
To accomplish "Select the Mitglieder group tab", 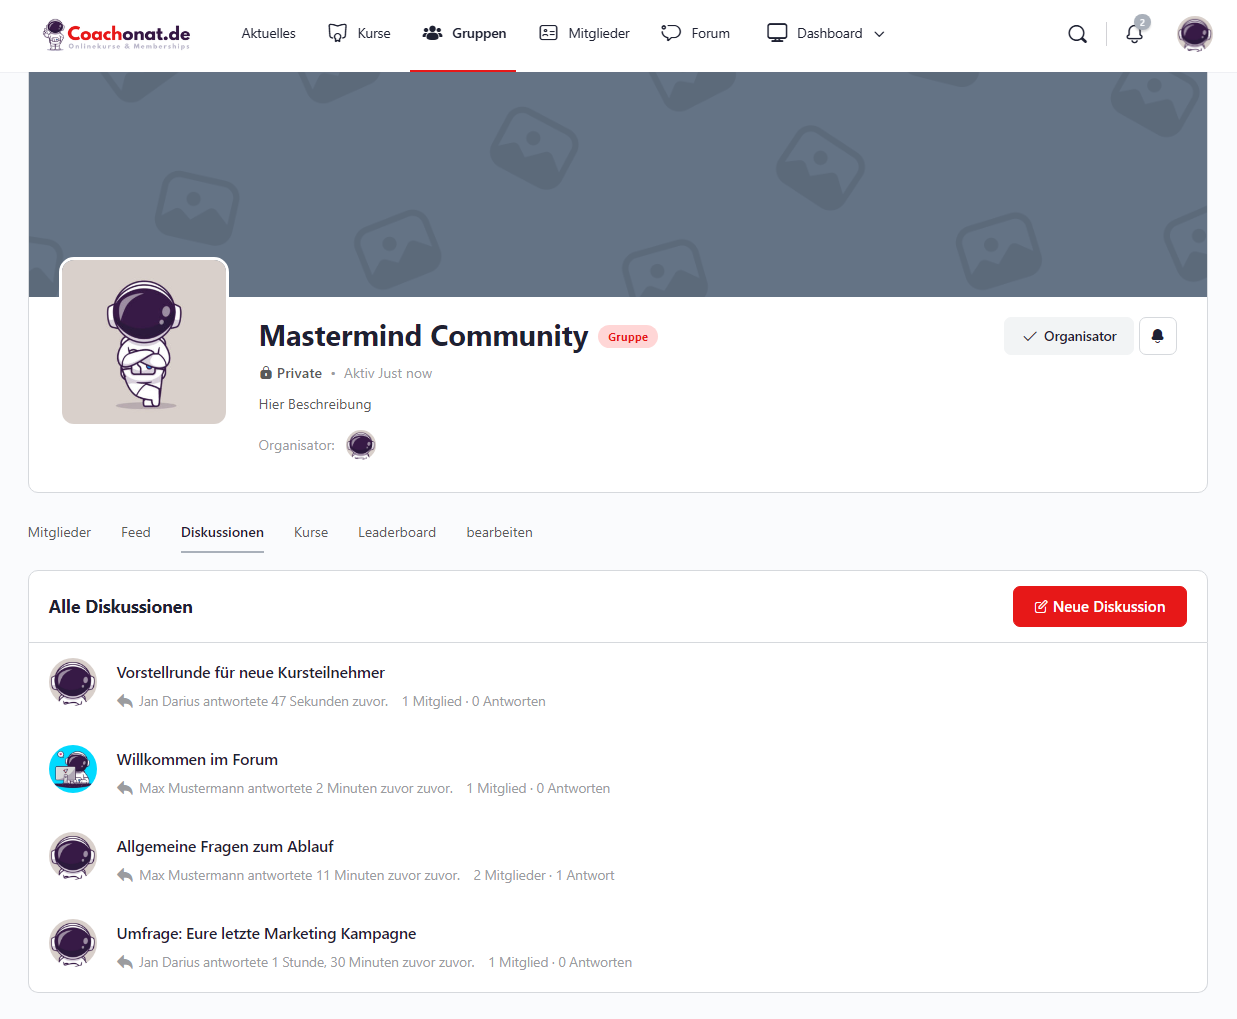I will pos(60,532).
